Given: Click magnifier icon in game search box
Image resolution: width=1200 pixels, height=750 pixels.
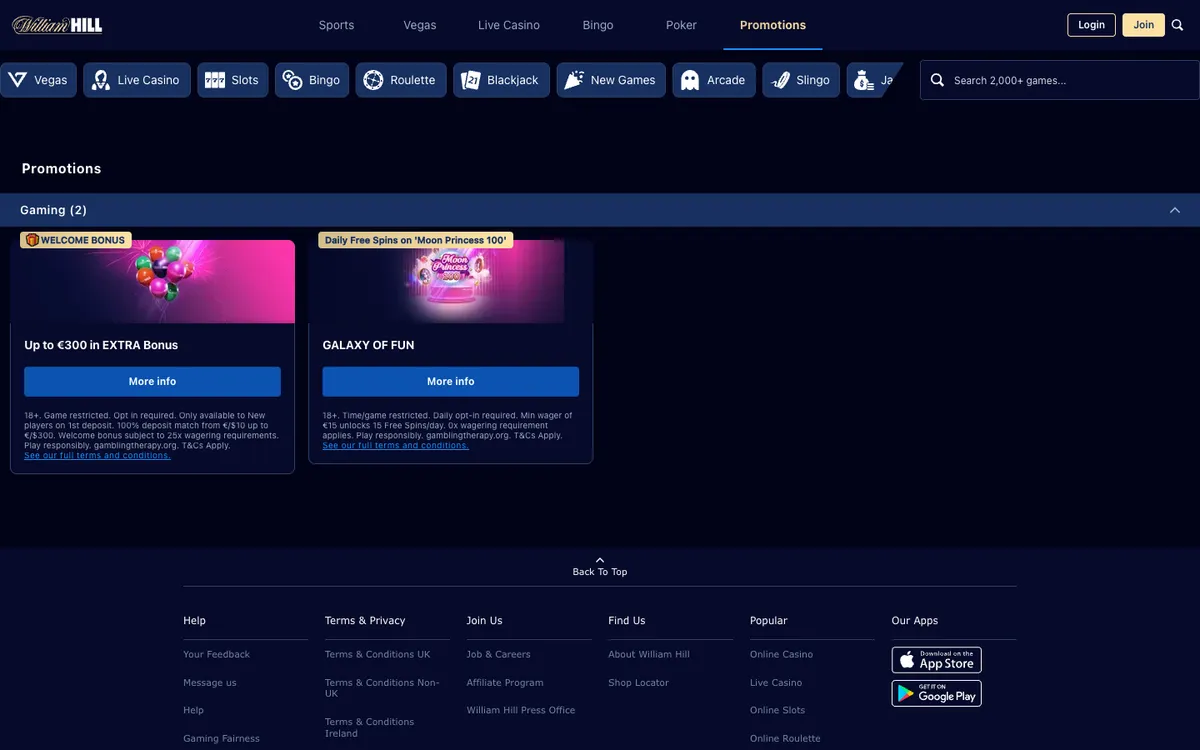Looking at the screenshot, I should click(x=937, y=80).
